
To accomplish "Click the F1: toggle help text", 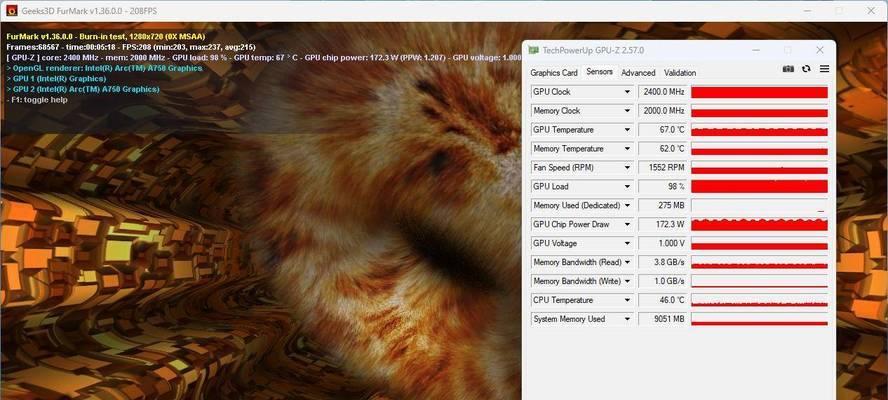I will click(x=37, y=100).
